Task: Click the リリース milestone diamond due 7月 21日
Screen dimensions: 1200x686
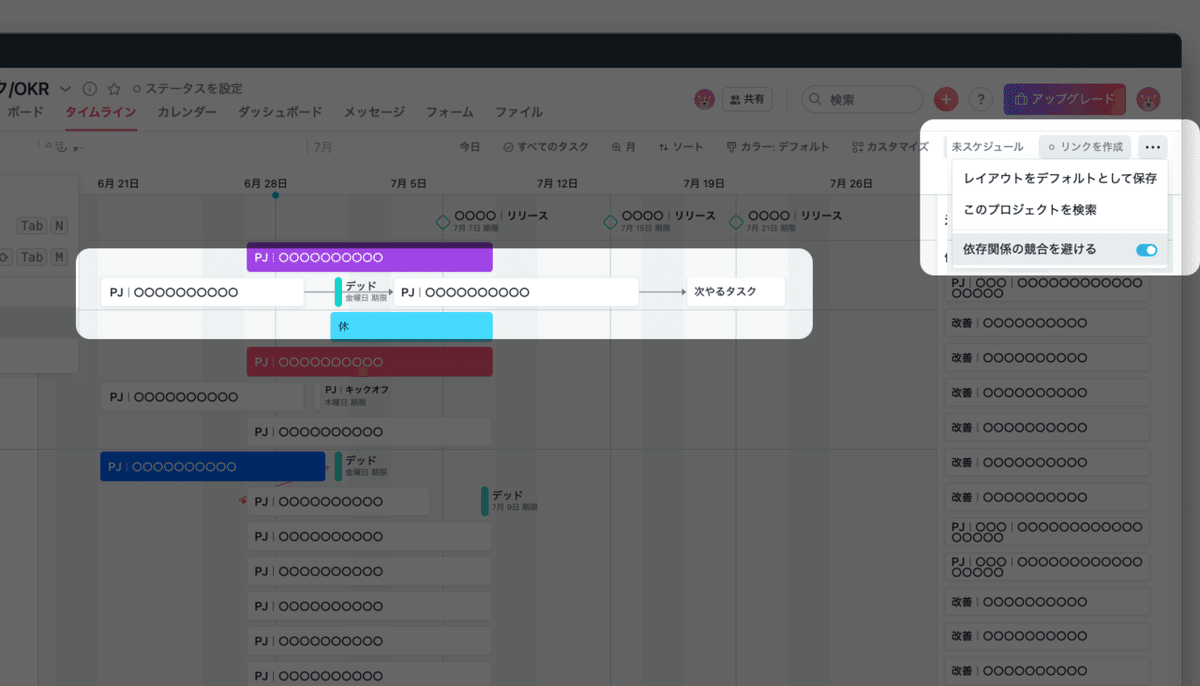Action: [736, 222]
